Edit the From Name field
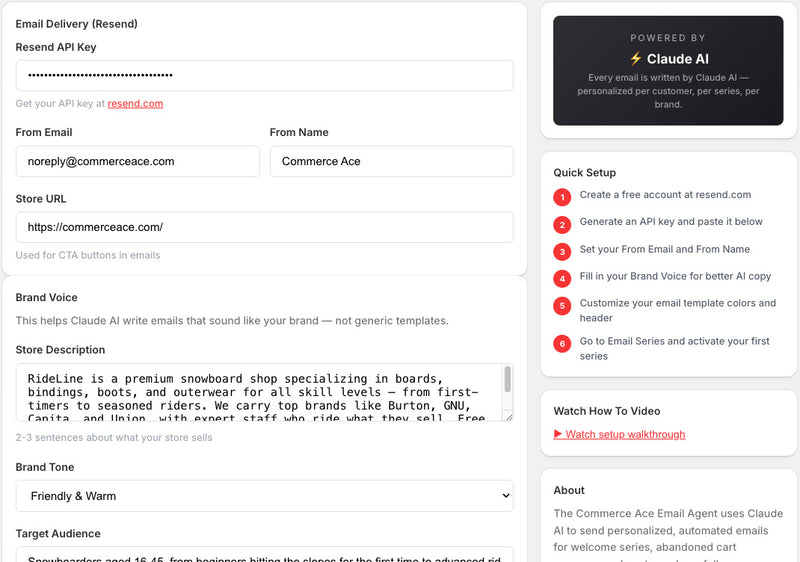The height and width of the screenshot is (562, 800). click(x=391, y=161)
